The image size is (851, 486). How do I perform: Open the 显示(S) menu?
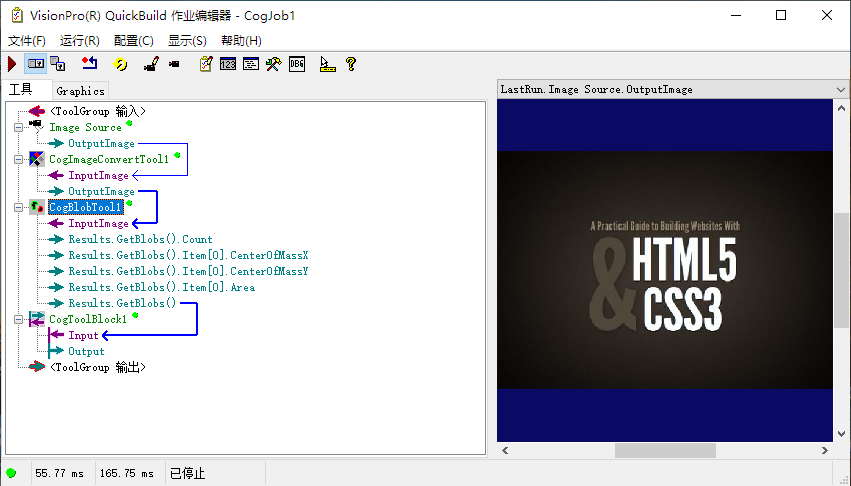(x=187, y=41)
